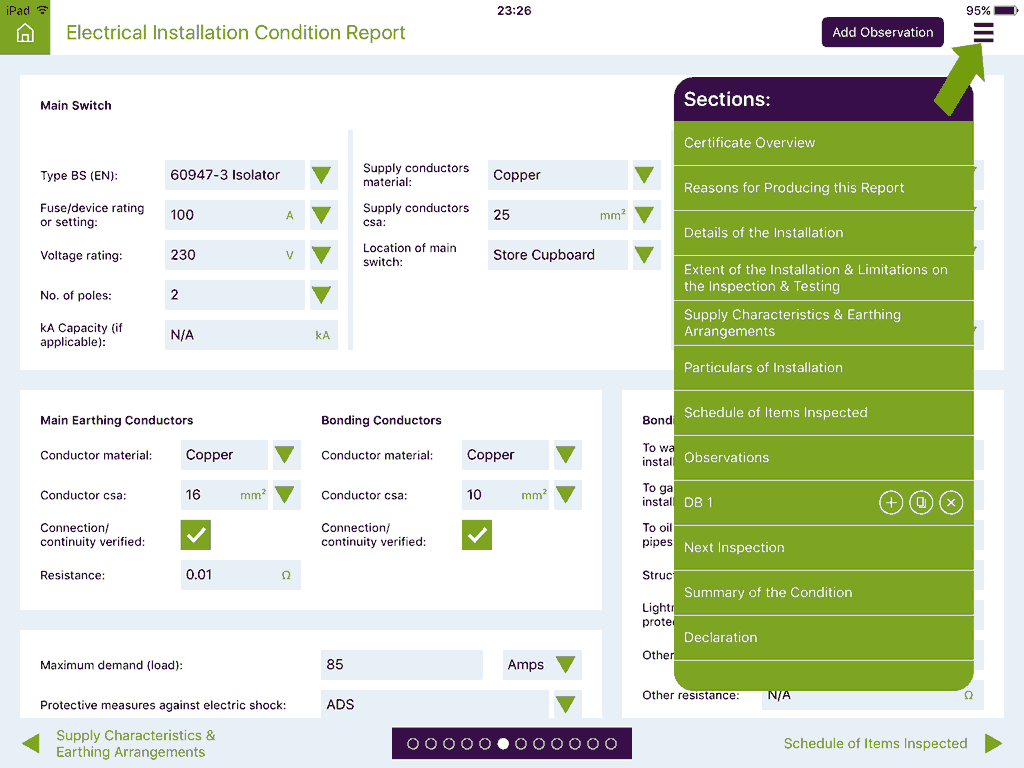This screenshot has width=1024, height=768.
Task: Edit bonding conductor csa value 10
Action: pyautogui.click(x=505, y=494)
